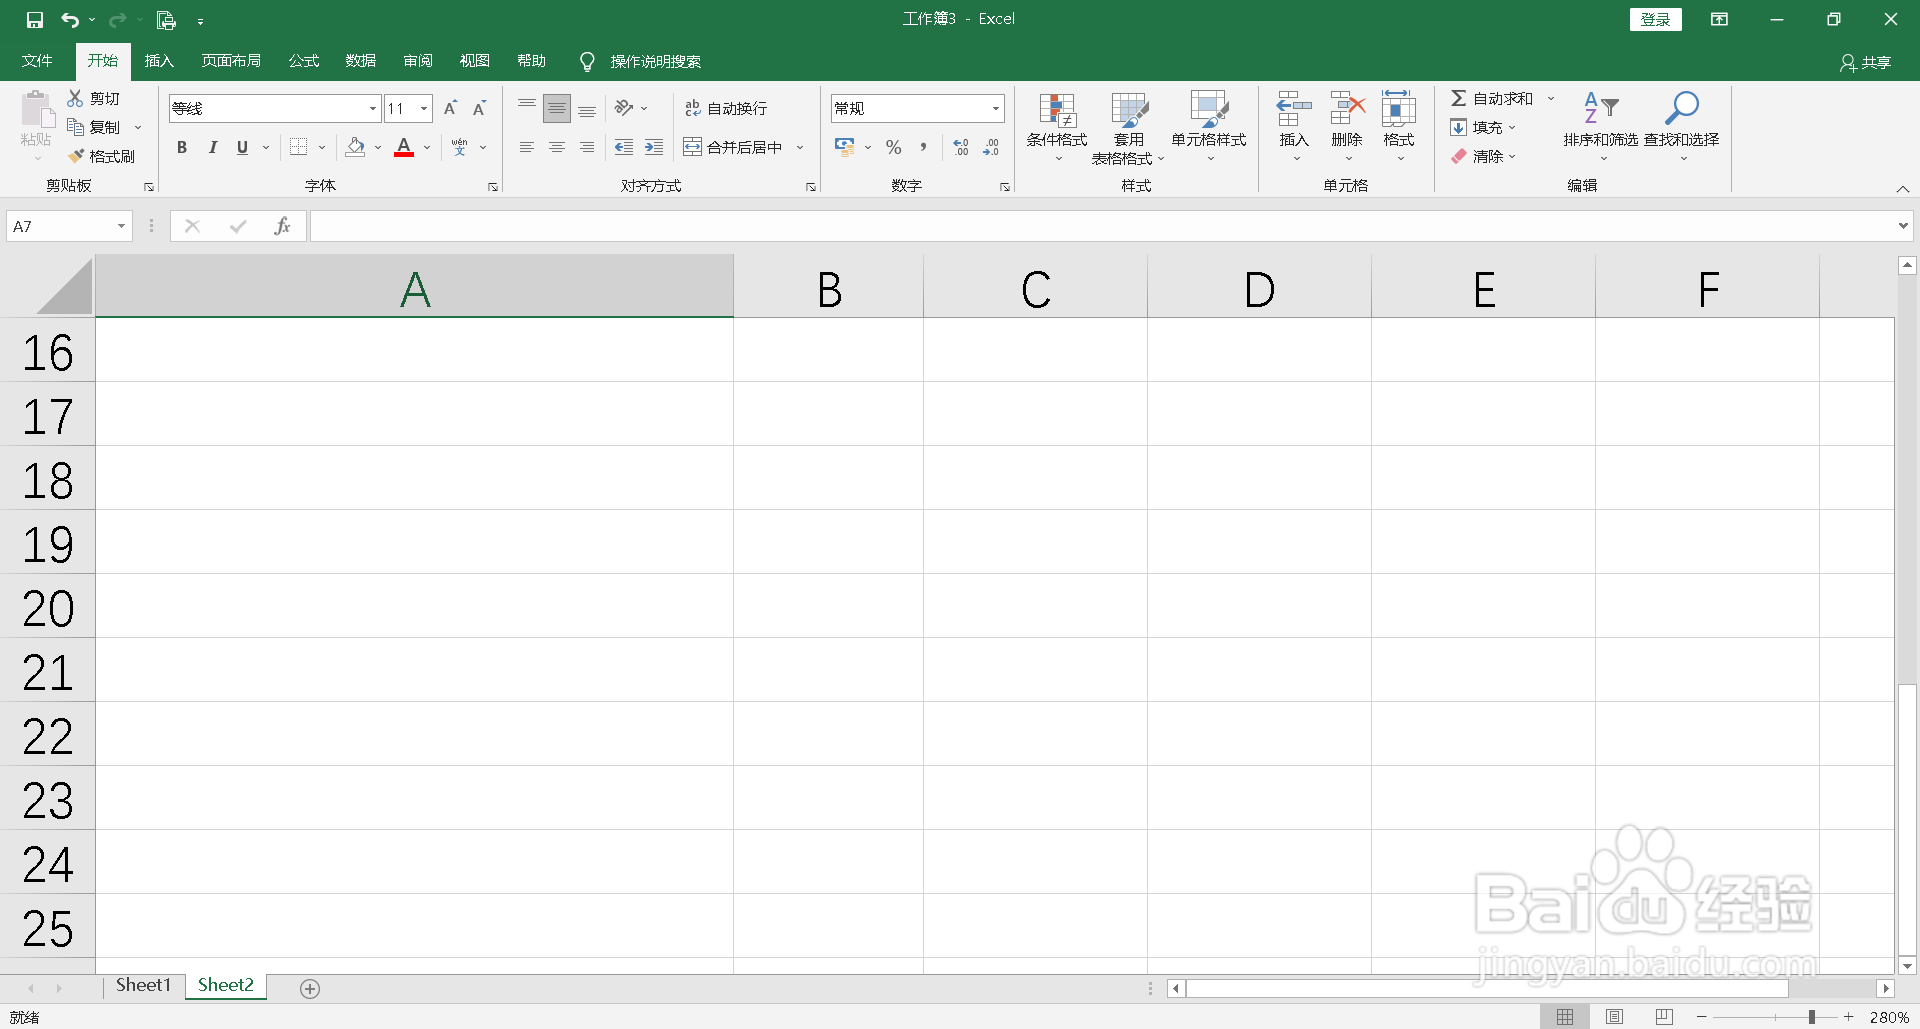Open Sort & Filter (排序和筛选)
Image resolution: width=1920 pixels, height=1029 pixels.
(1601, 125)
